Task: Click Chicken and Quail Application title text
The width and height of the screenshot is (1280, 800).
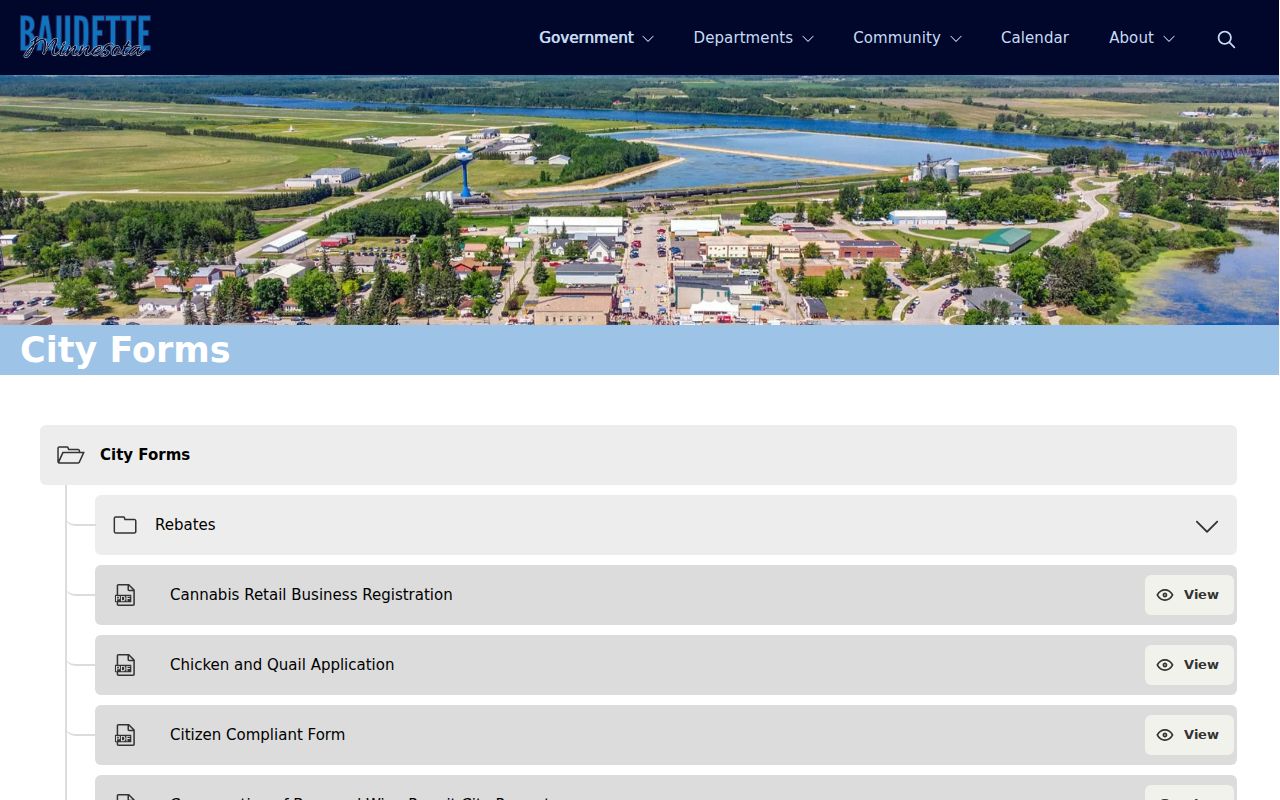Action: [282, 665]
